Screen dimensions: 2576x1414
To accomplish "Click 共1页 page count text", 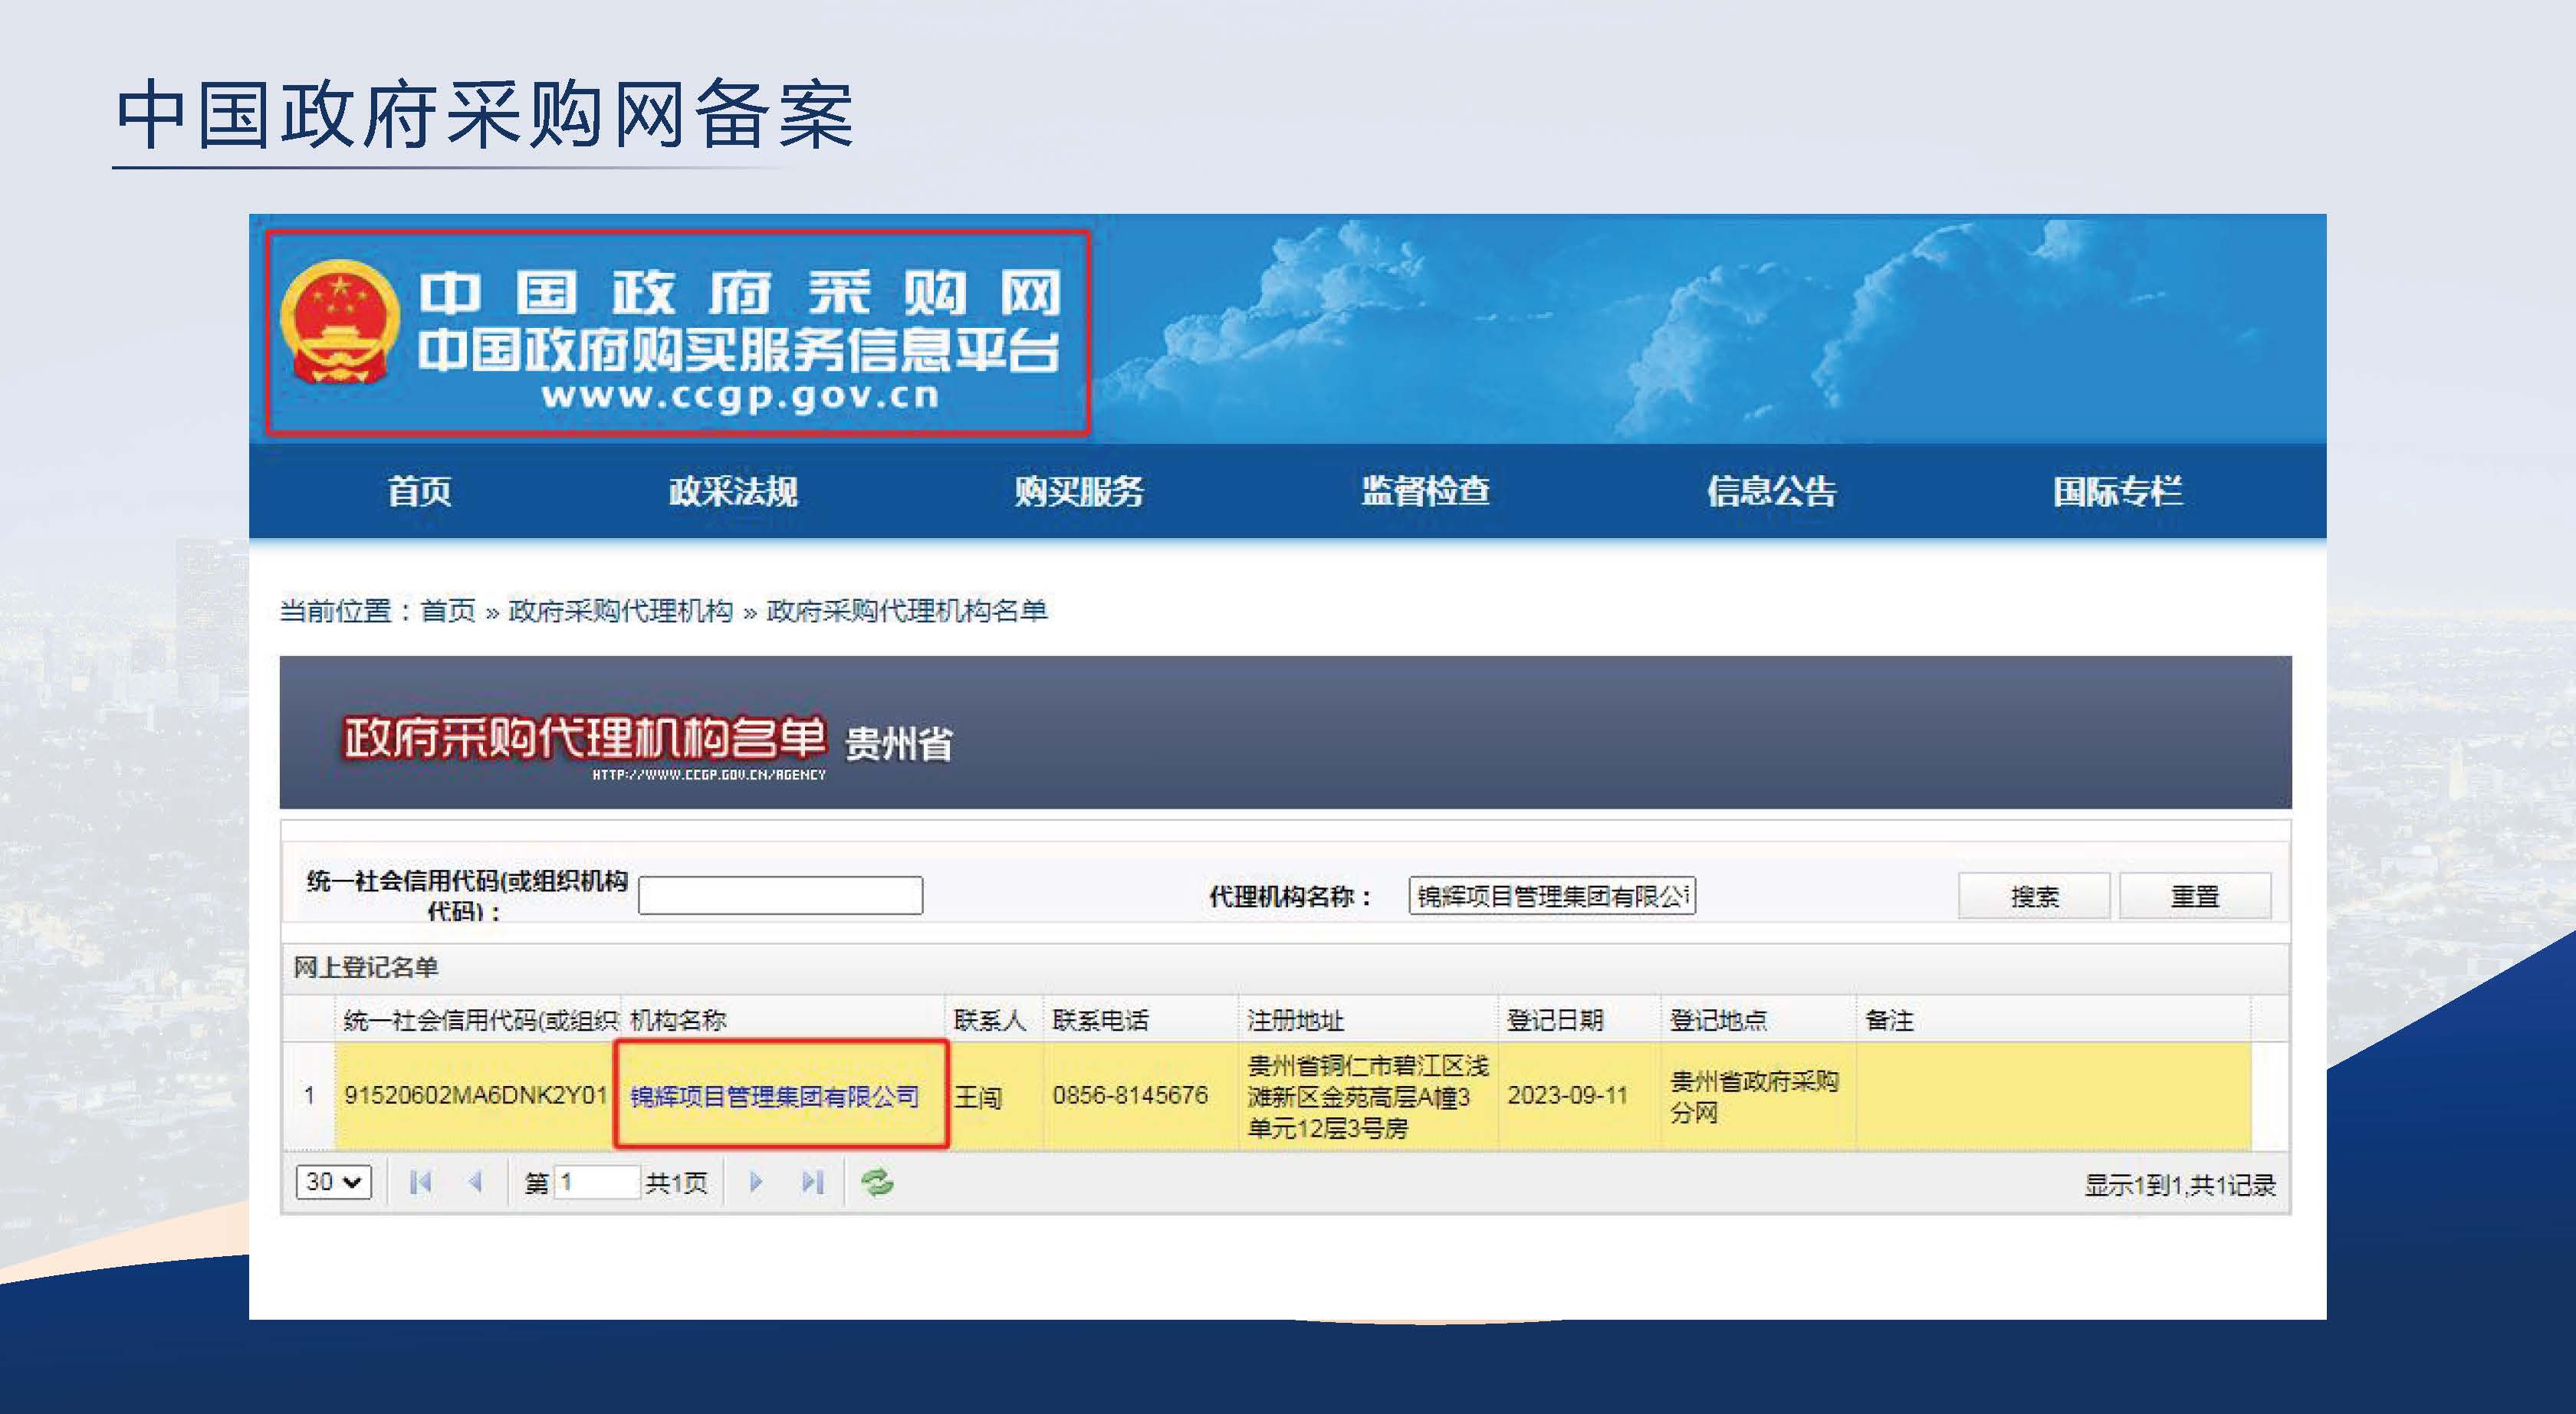I will (676, 1183).
